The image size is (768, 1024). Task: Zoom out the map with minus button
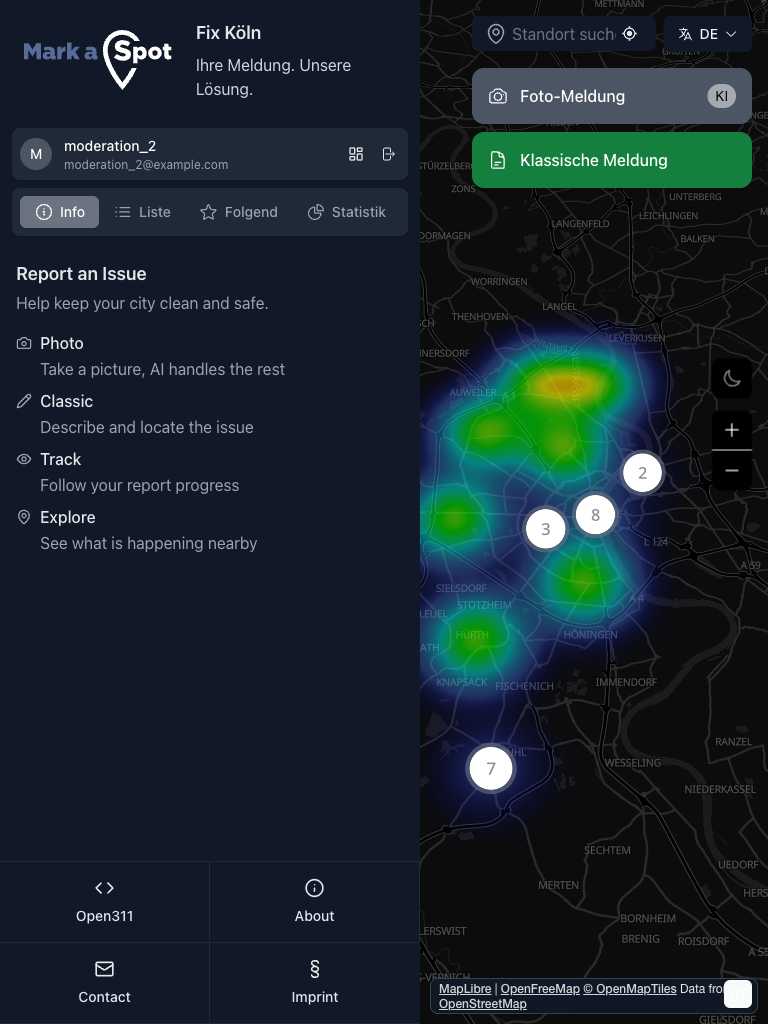point(732,470)
